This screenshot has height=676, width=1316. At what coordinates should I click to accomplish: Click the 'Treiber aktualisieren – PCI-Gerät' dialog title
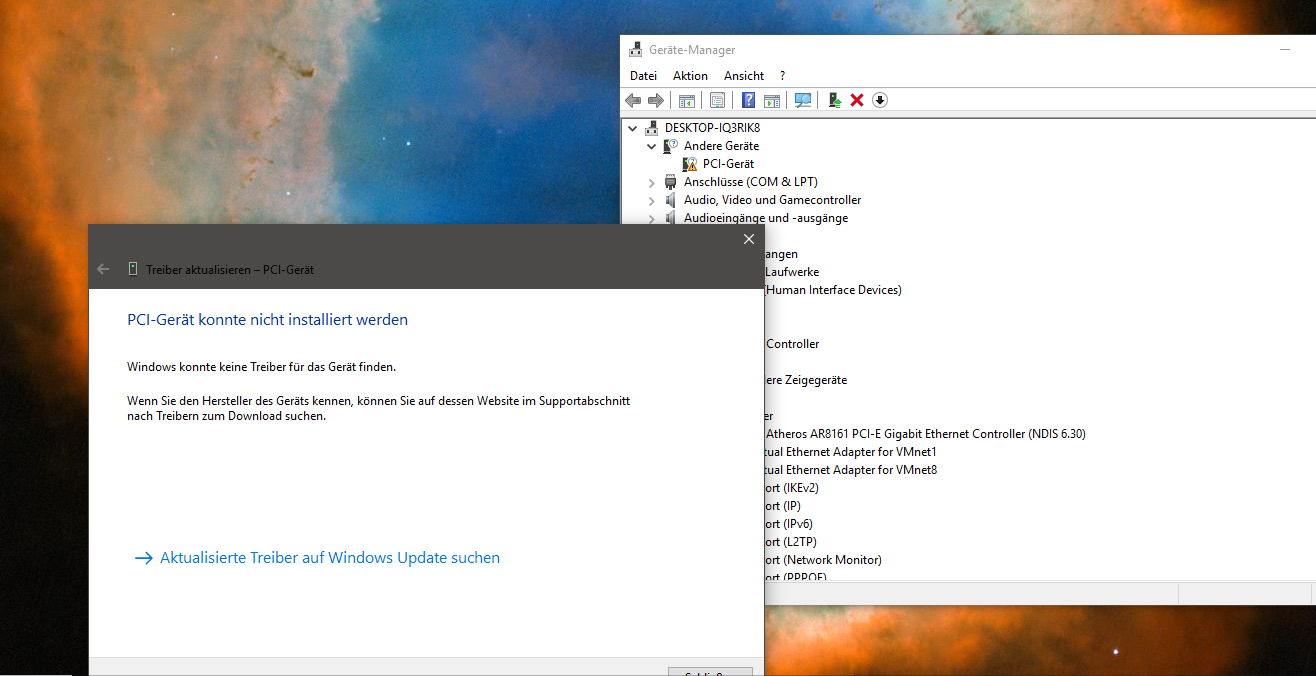[230, 270]
